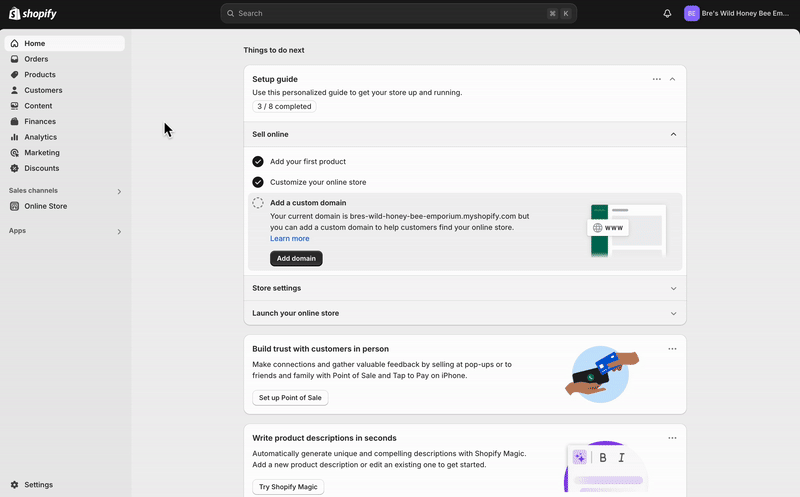Image resolution: width=800 pixels, height=497 pixels.
Task: Click the Marketing target icon
Action: (15, 153)
